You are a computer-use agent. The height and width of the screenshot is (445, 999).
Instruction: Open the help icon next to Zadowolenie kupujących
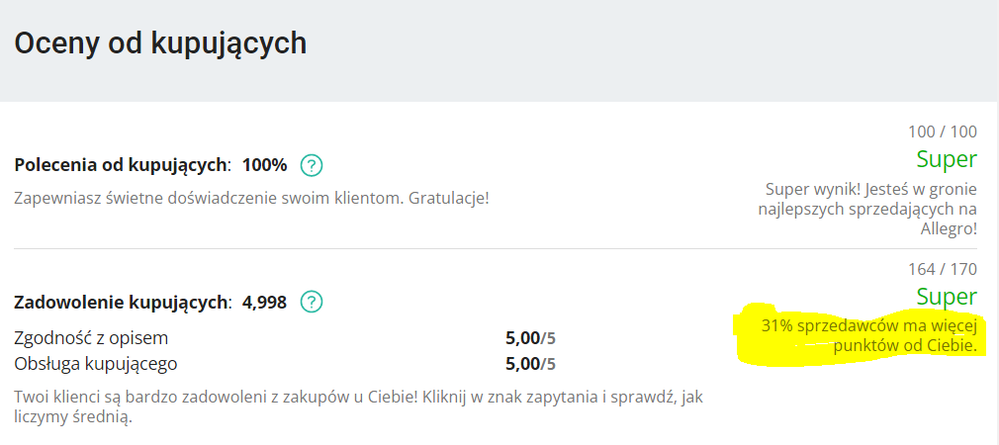[x=313, y=301]
